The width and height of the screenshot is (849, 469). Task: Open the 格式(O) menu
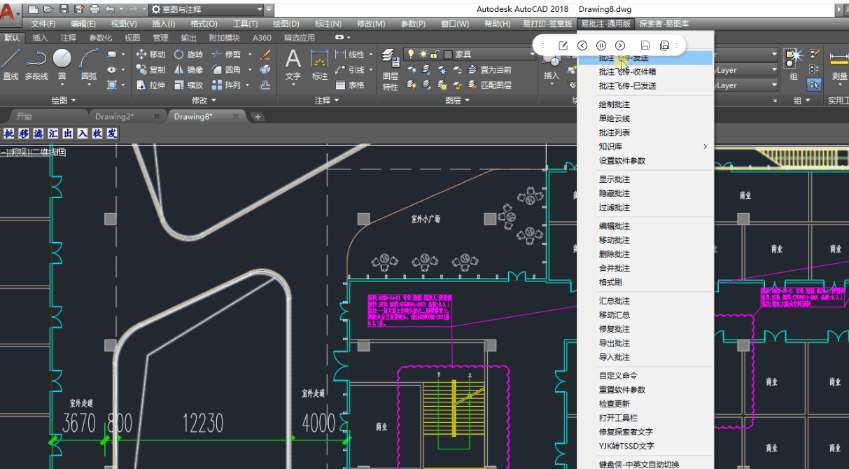204,23
